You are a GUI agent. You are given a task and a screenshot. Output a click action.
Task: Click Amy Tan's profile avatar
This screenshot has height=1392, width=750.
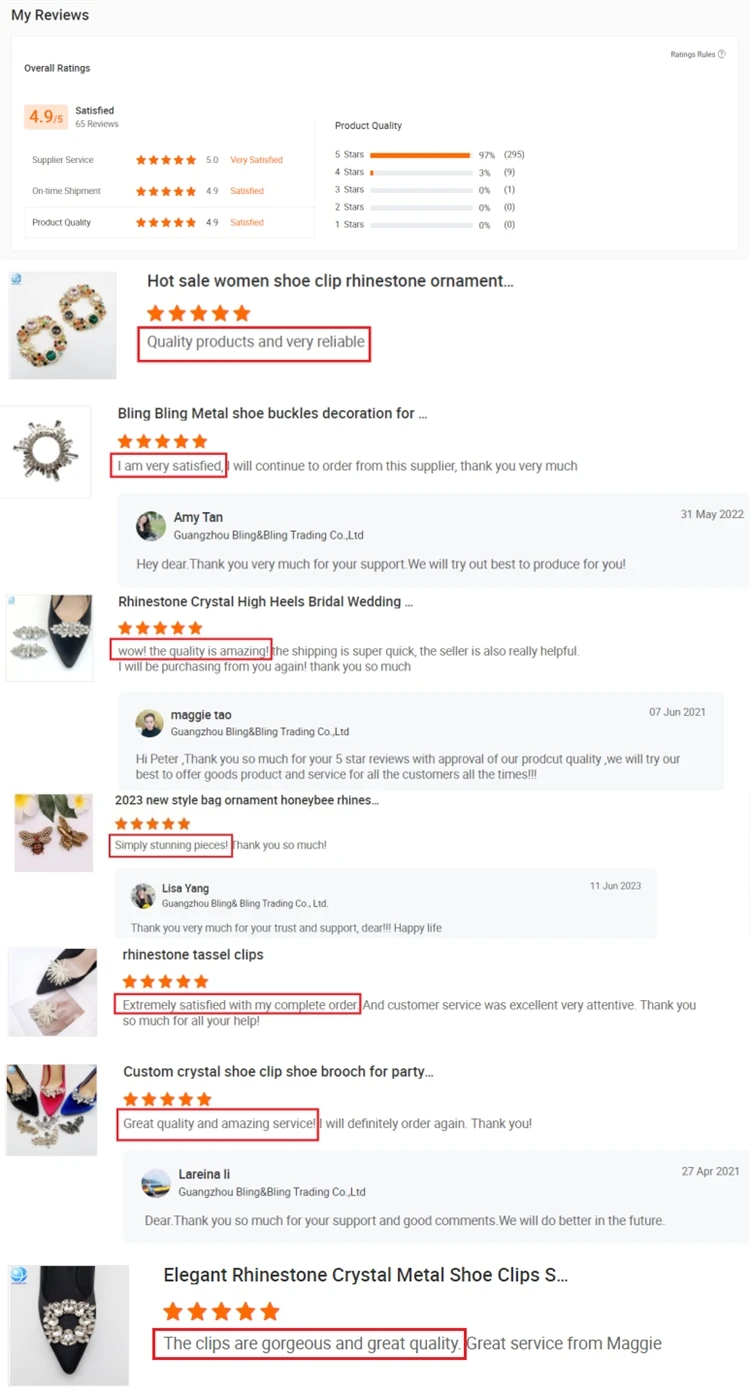pyautogui.click(x=151, y=526)
